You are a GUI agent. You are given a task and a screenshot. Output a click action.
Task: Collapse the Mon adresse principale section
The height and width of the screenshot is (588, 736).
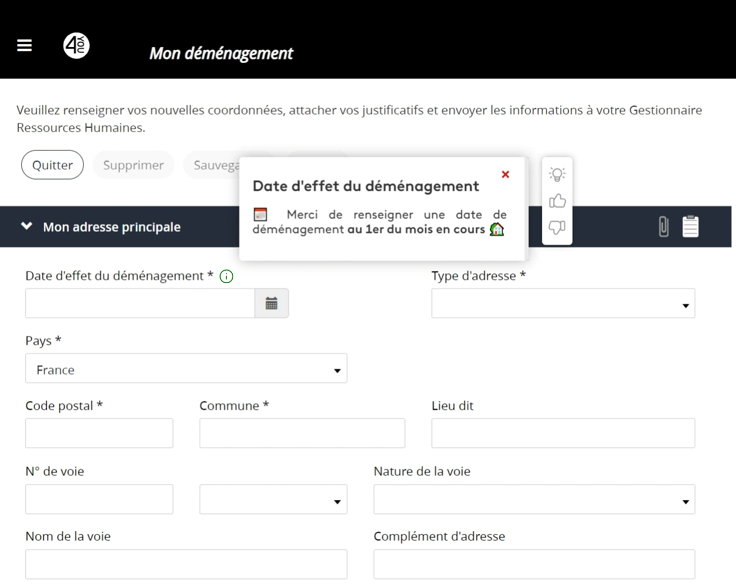pyautogui.click(x=27, y=226)
